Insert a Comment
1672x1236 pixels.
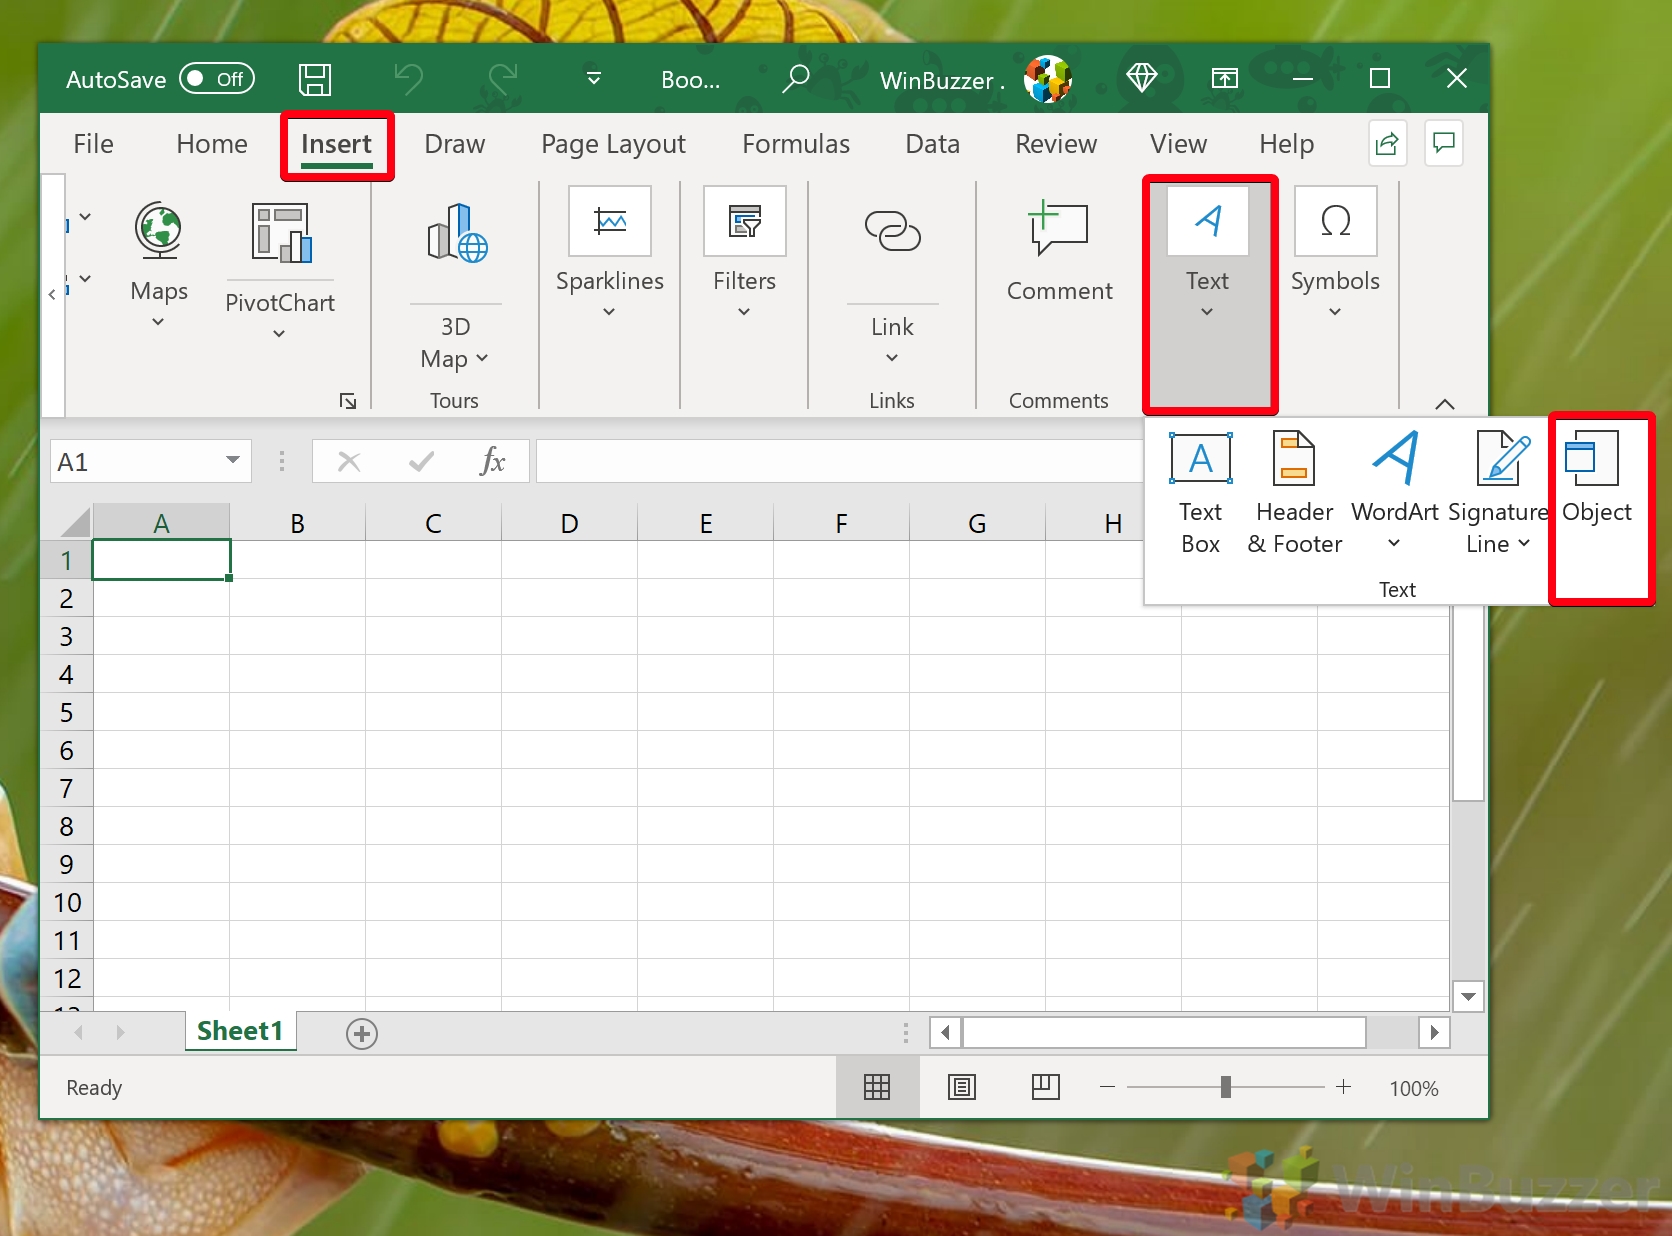point(1057,250)
